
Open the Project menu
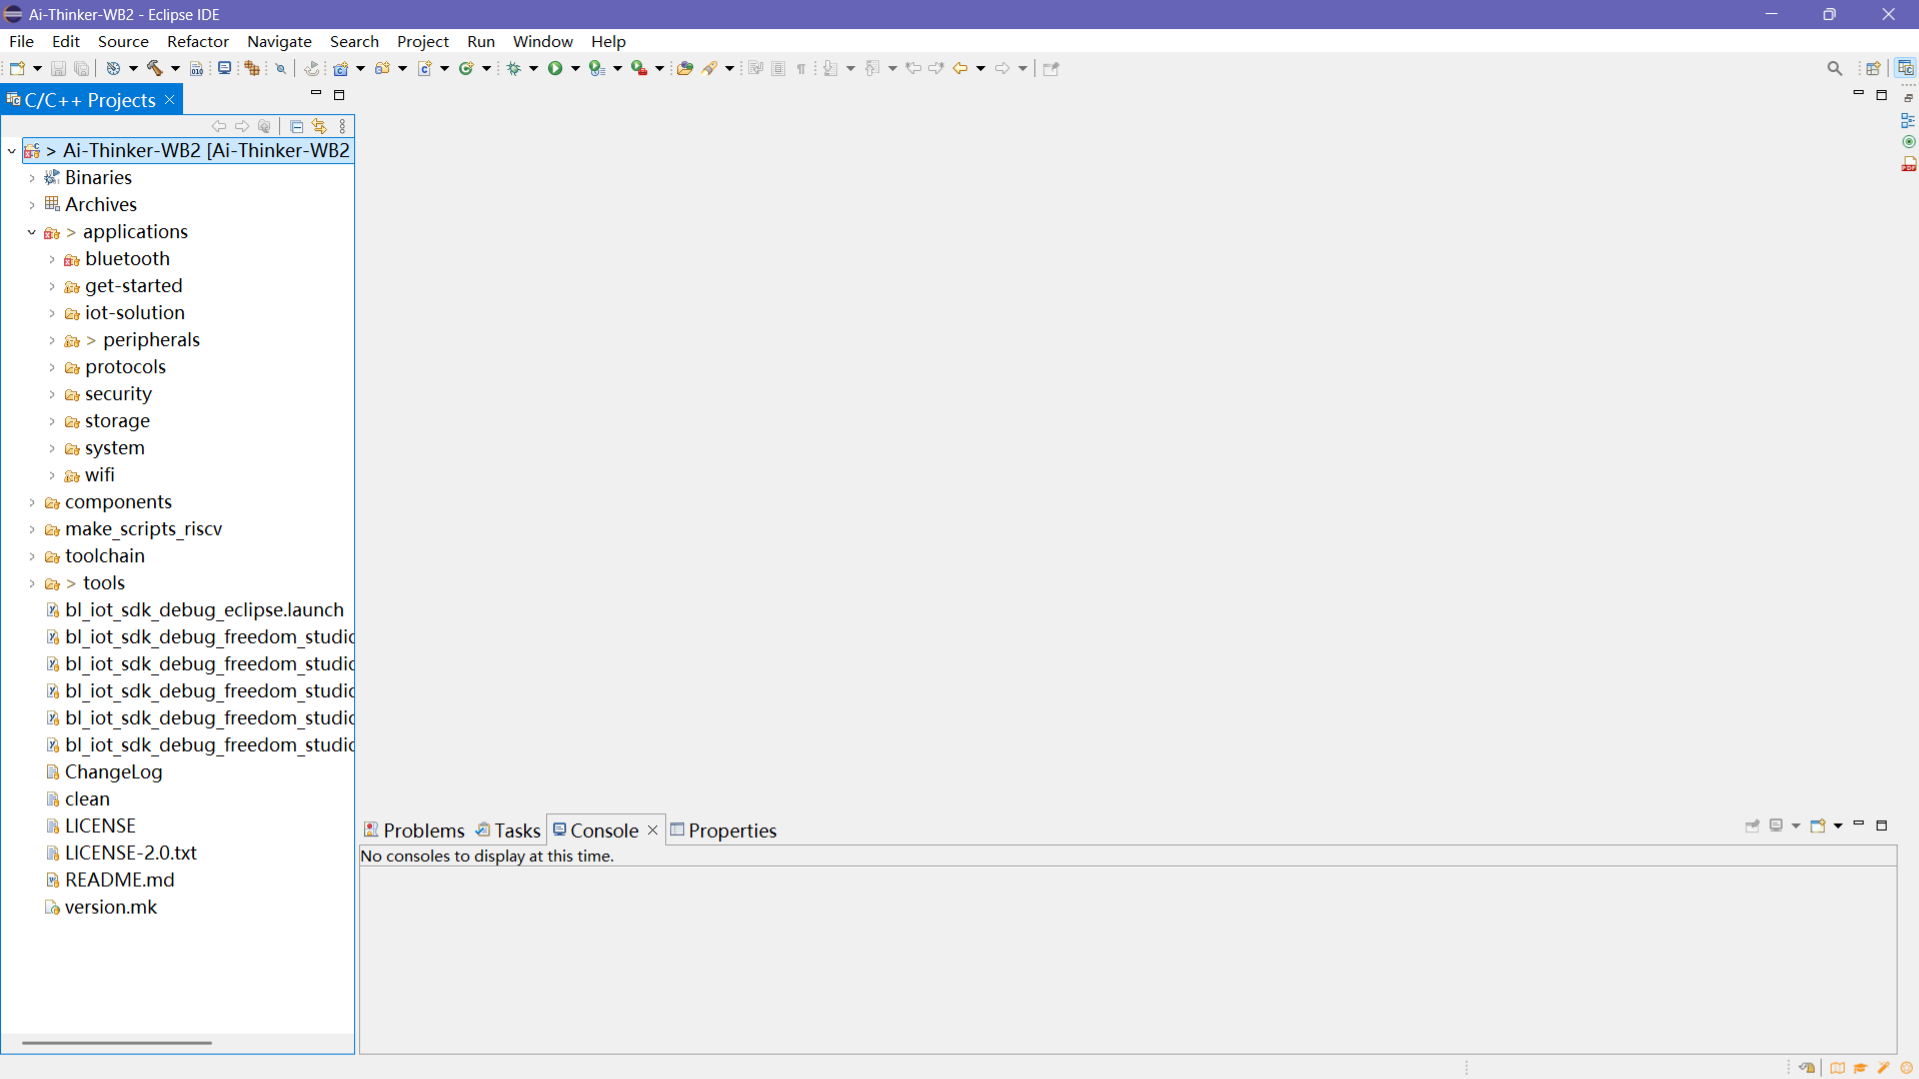click(422, 41)
